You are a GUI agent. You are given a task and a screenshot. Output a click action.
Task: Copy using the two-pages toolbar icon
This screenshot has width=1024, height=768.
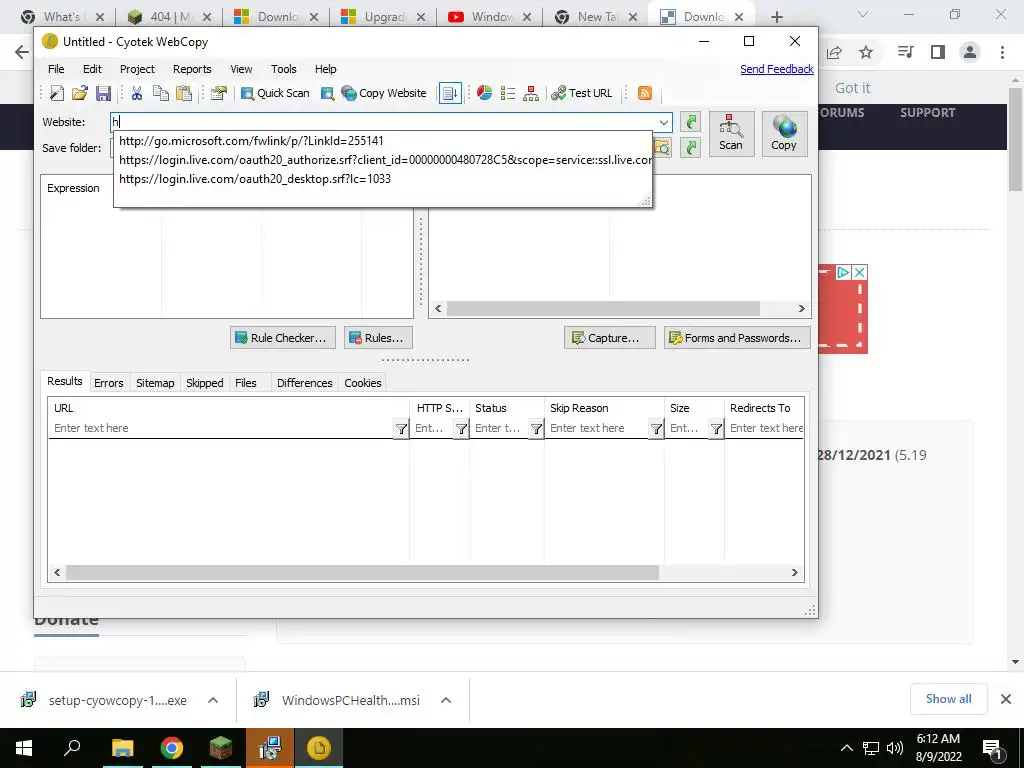[161, 93]
